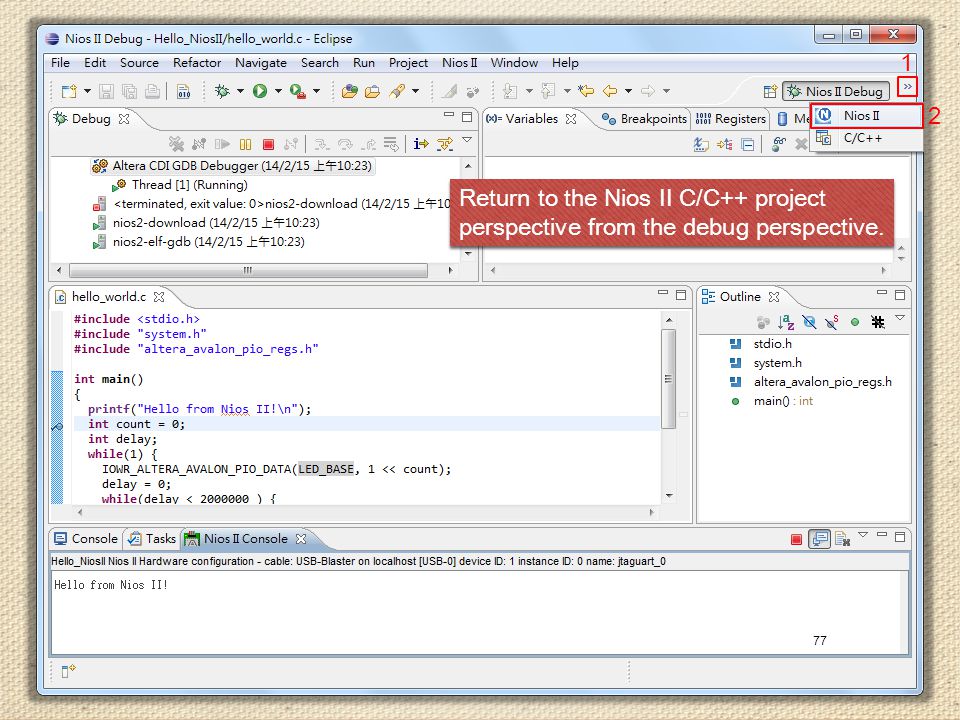Click the LED_BASE text in the code
This screenshot has height=720, width=960.
pyautogui.click(x=326, y=469)
